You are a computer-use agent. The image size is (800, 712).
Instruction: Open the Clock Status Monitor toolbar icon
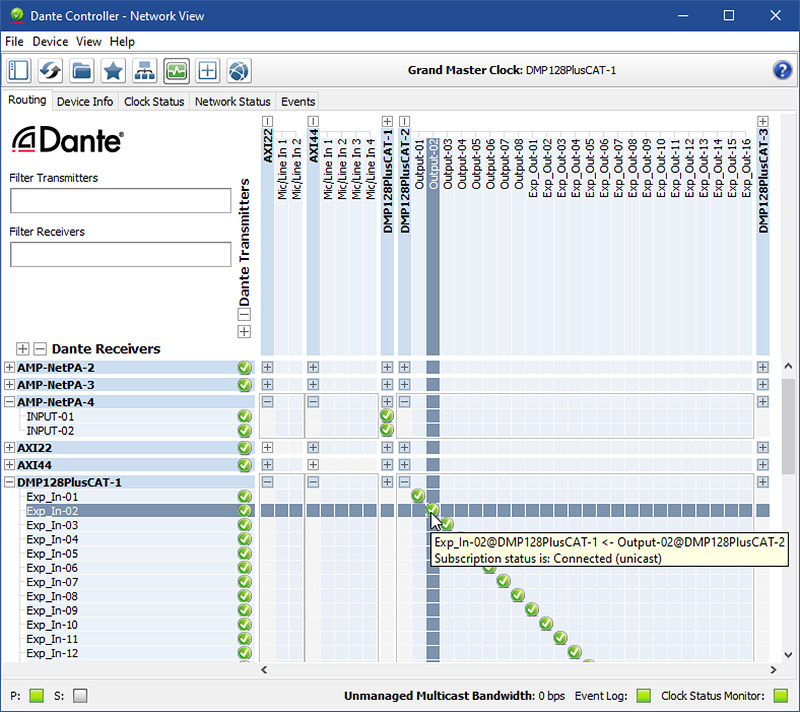(176, 70)
